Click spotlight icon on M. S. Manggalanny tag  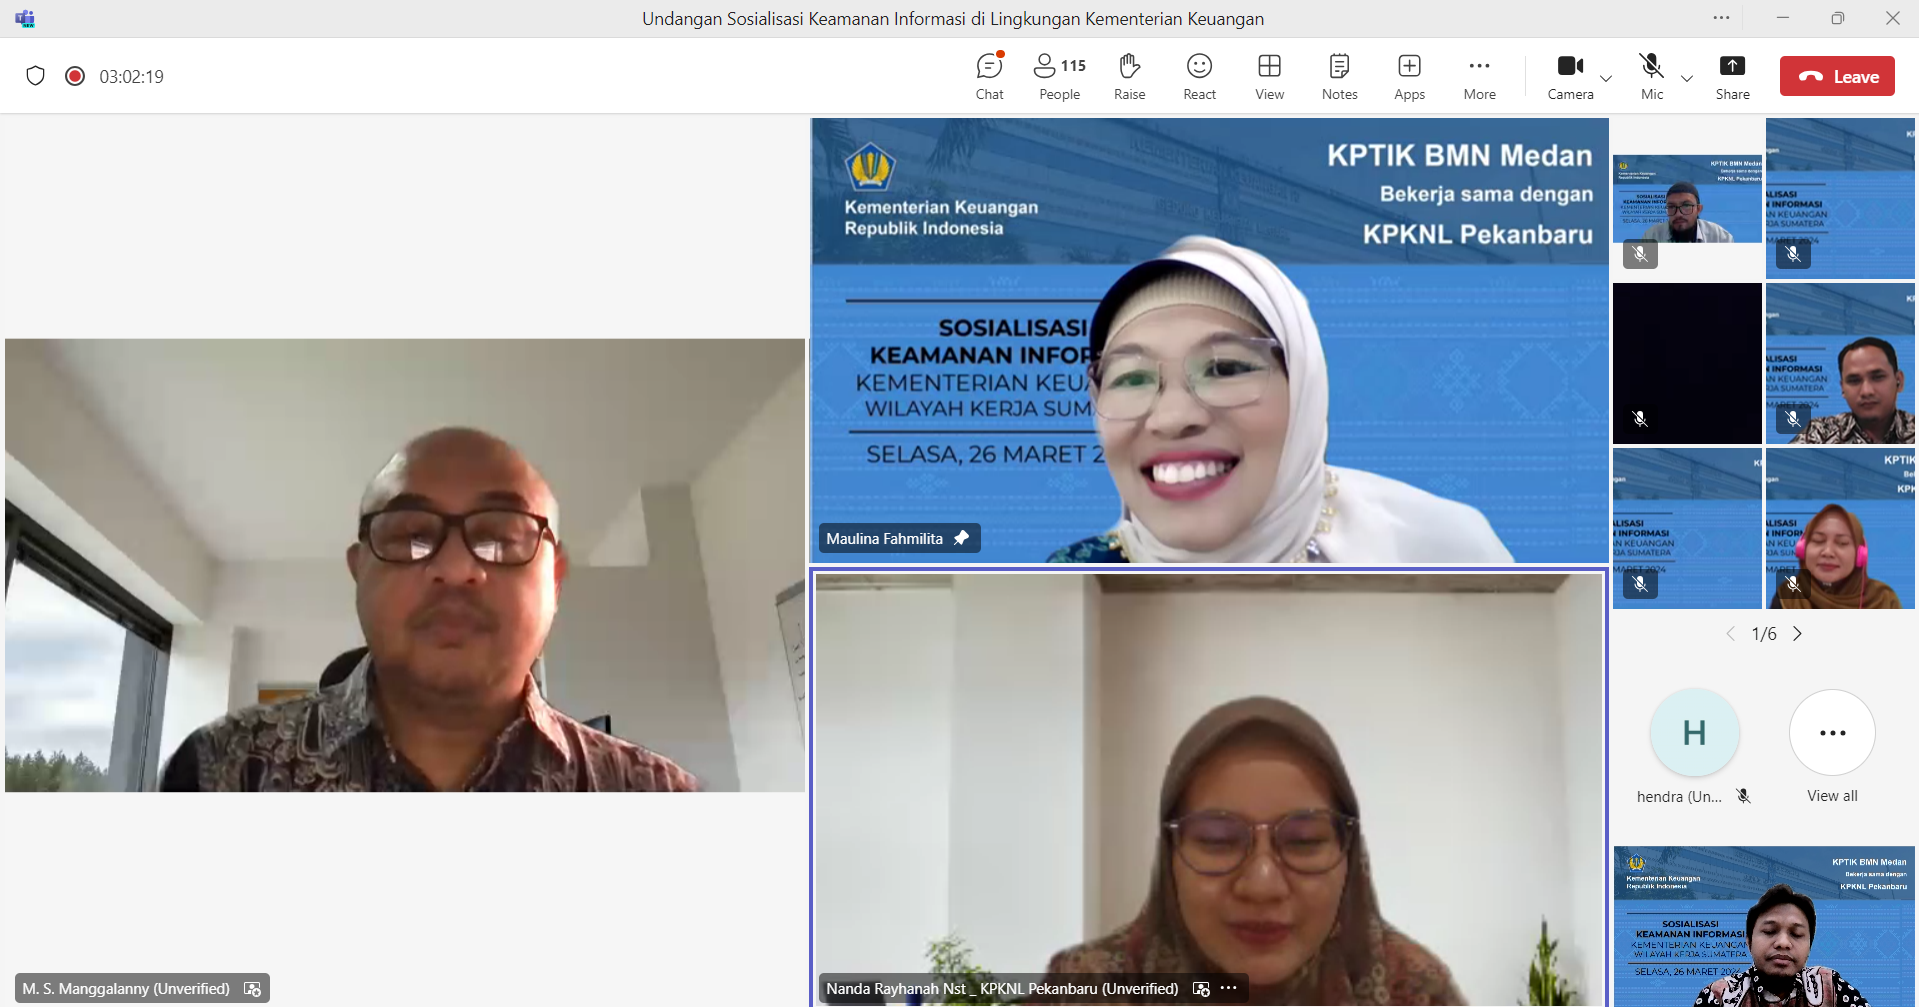(252, 989)
